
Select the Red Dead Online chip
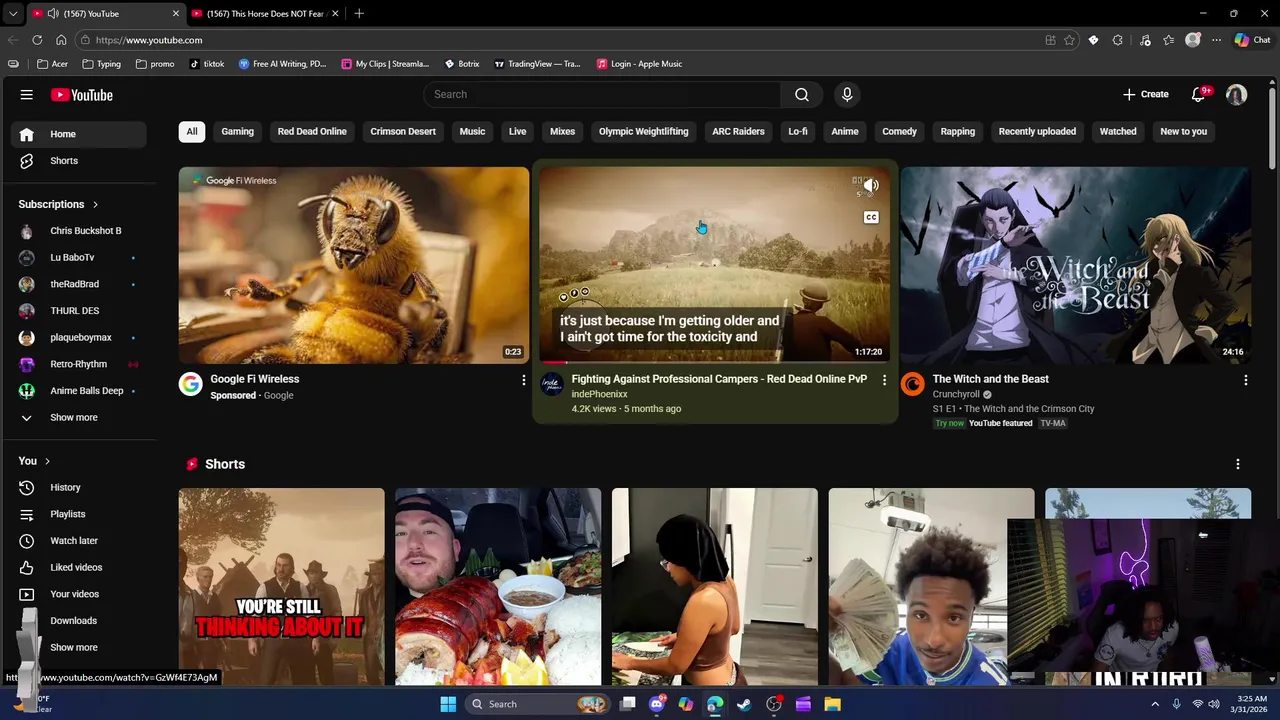tap(312, 131)
